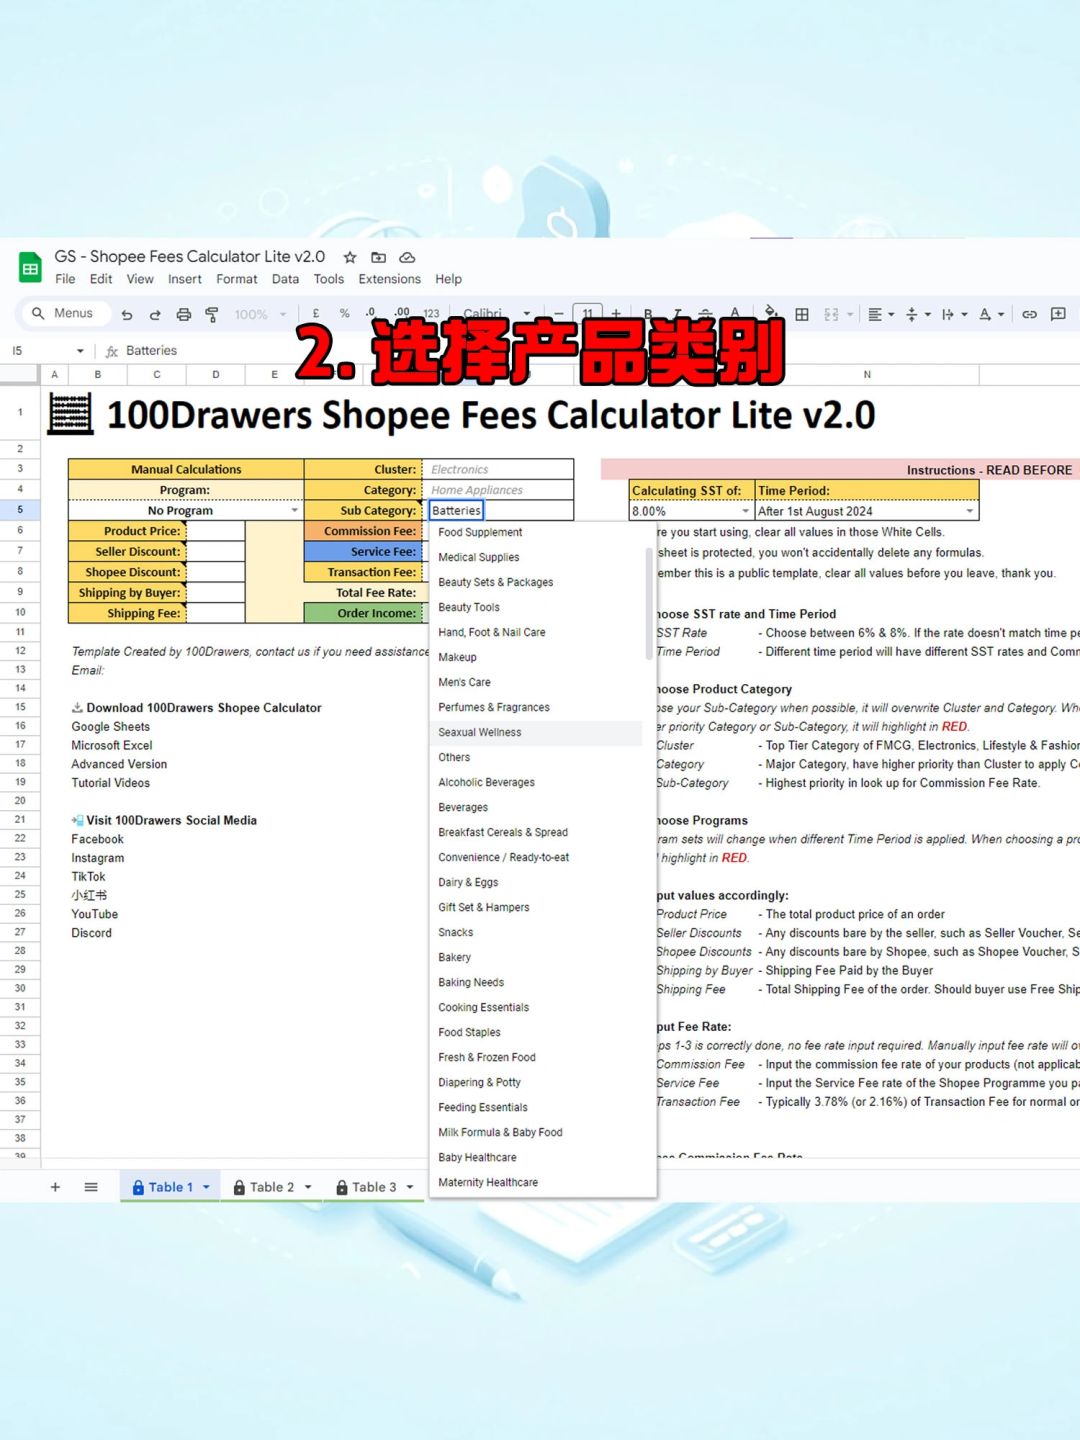Open the Tutorial Videos link

(111, 783)
